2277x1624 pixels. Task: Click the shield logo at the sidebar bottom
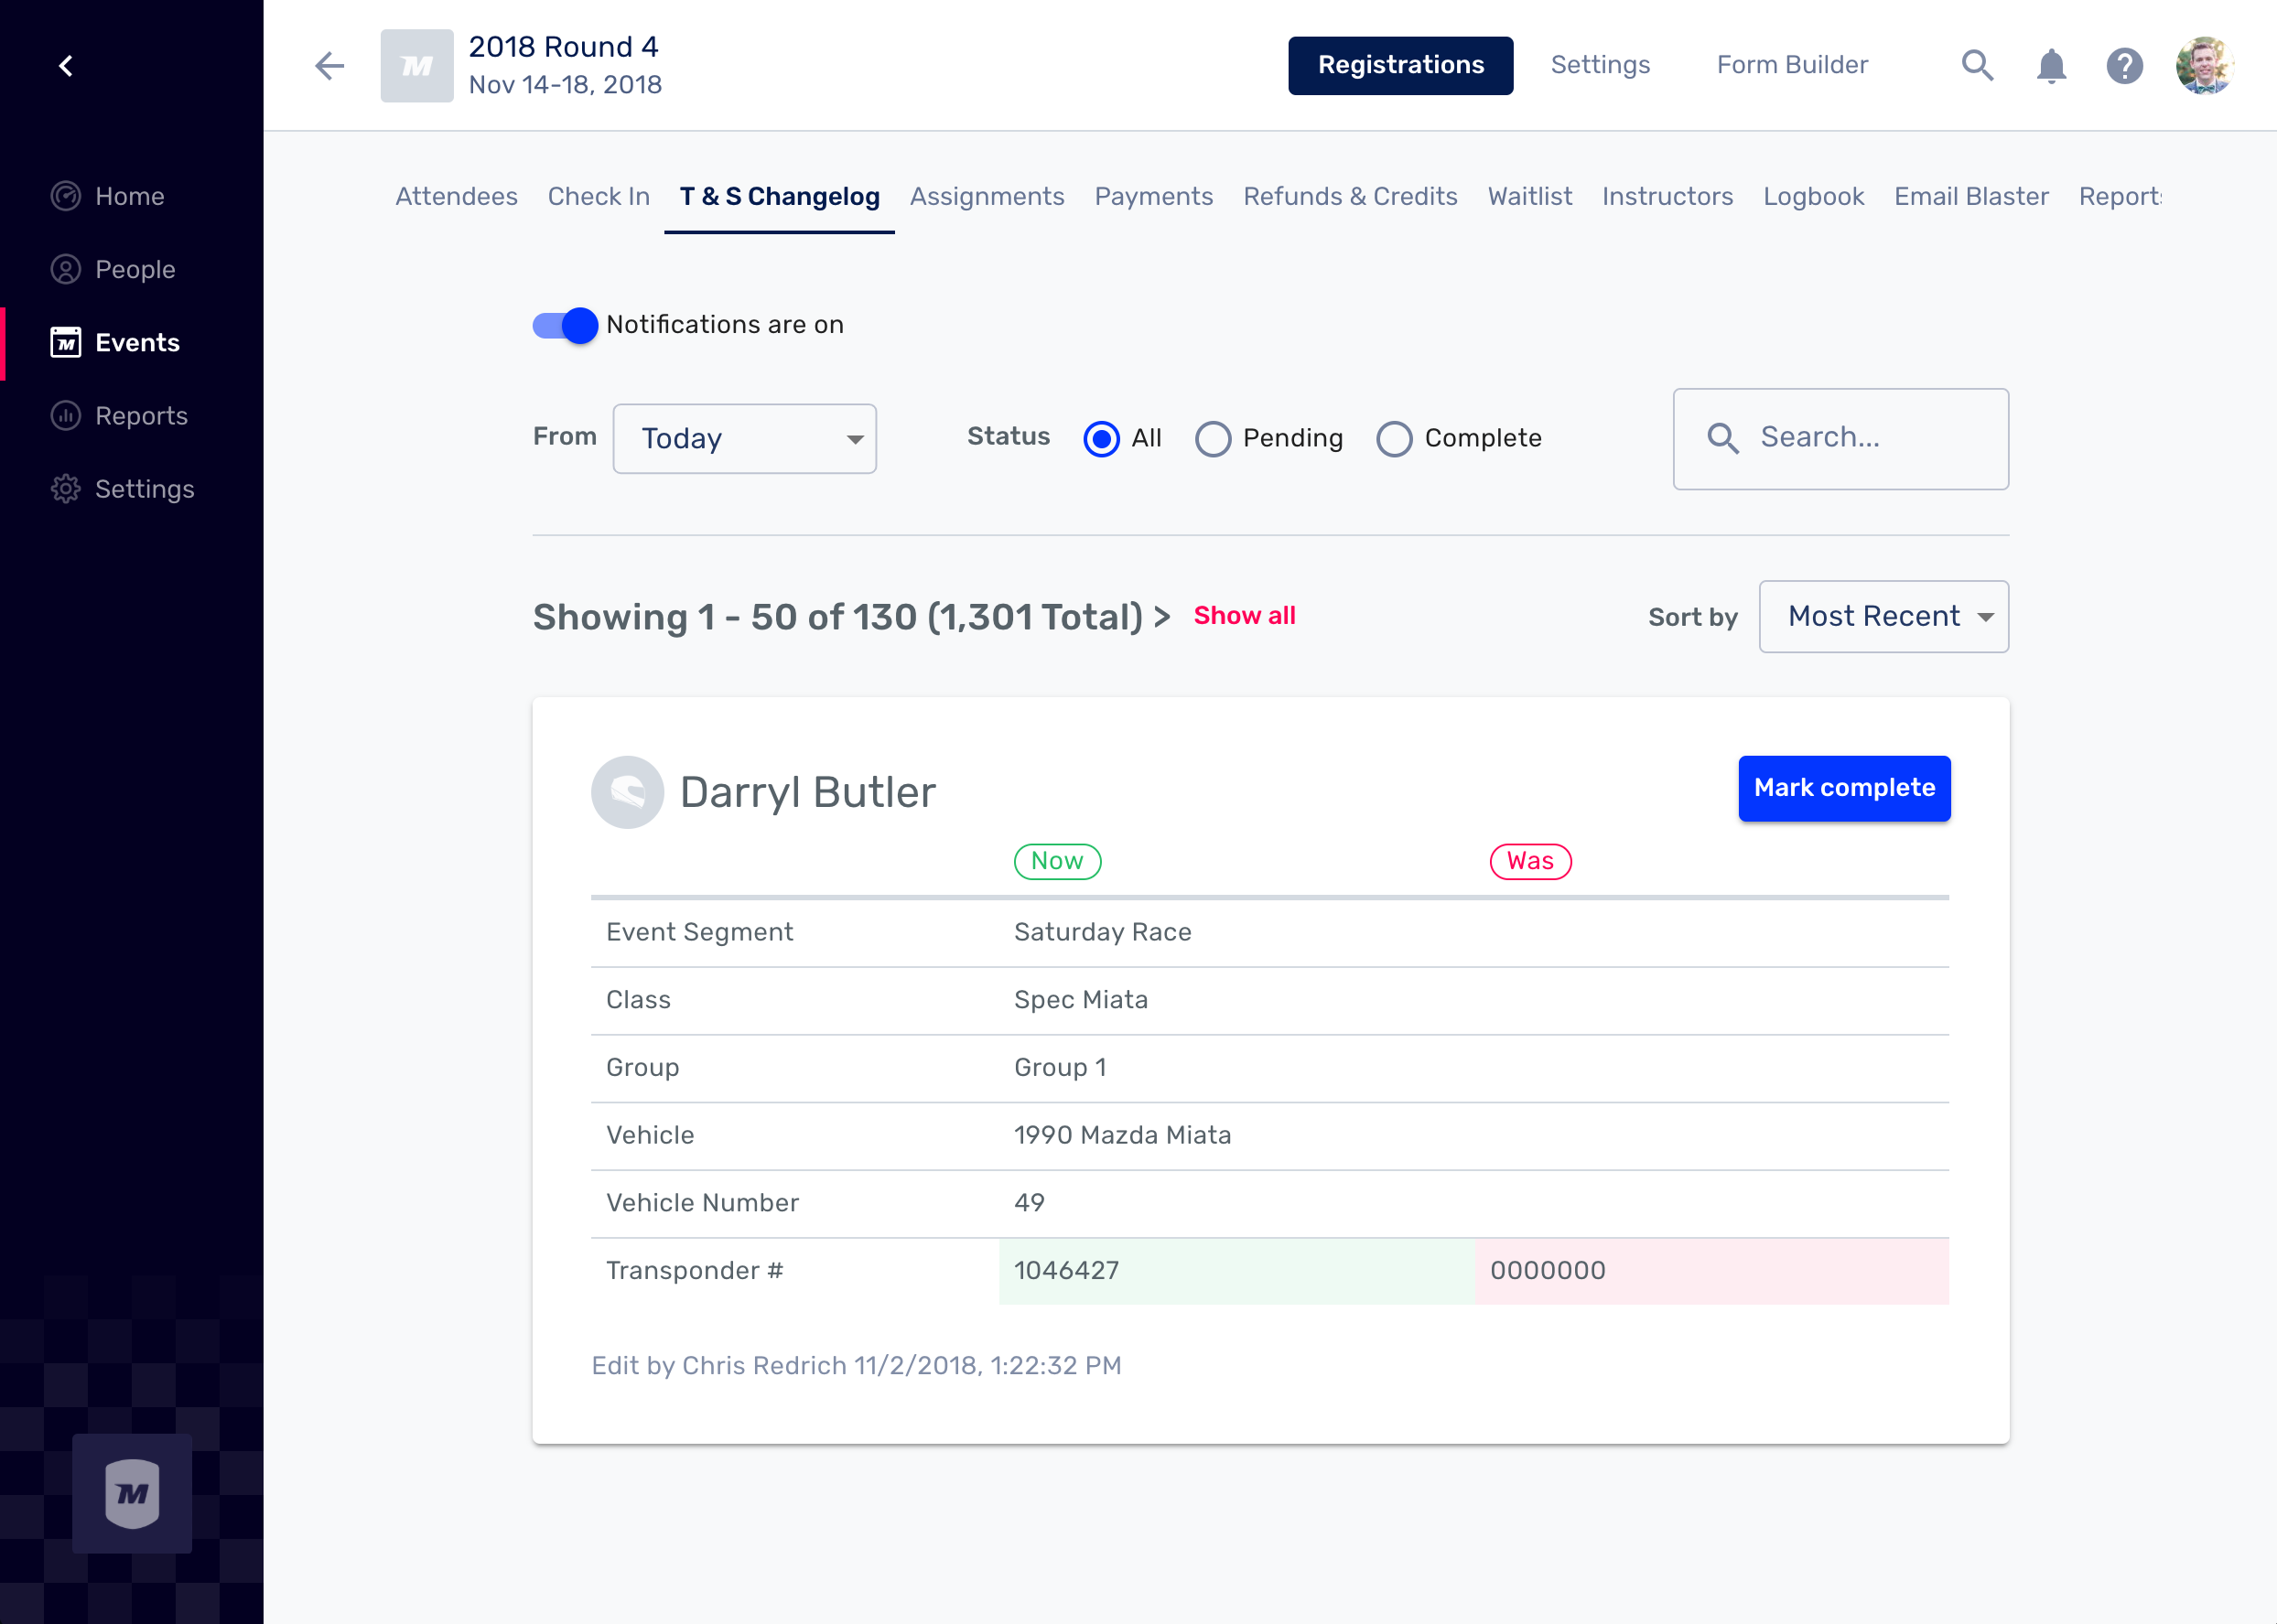(132, 1492)
